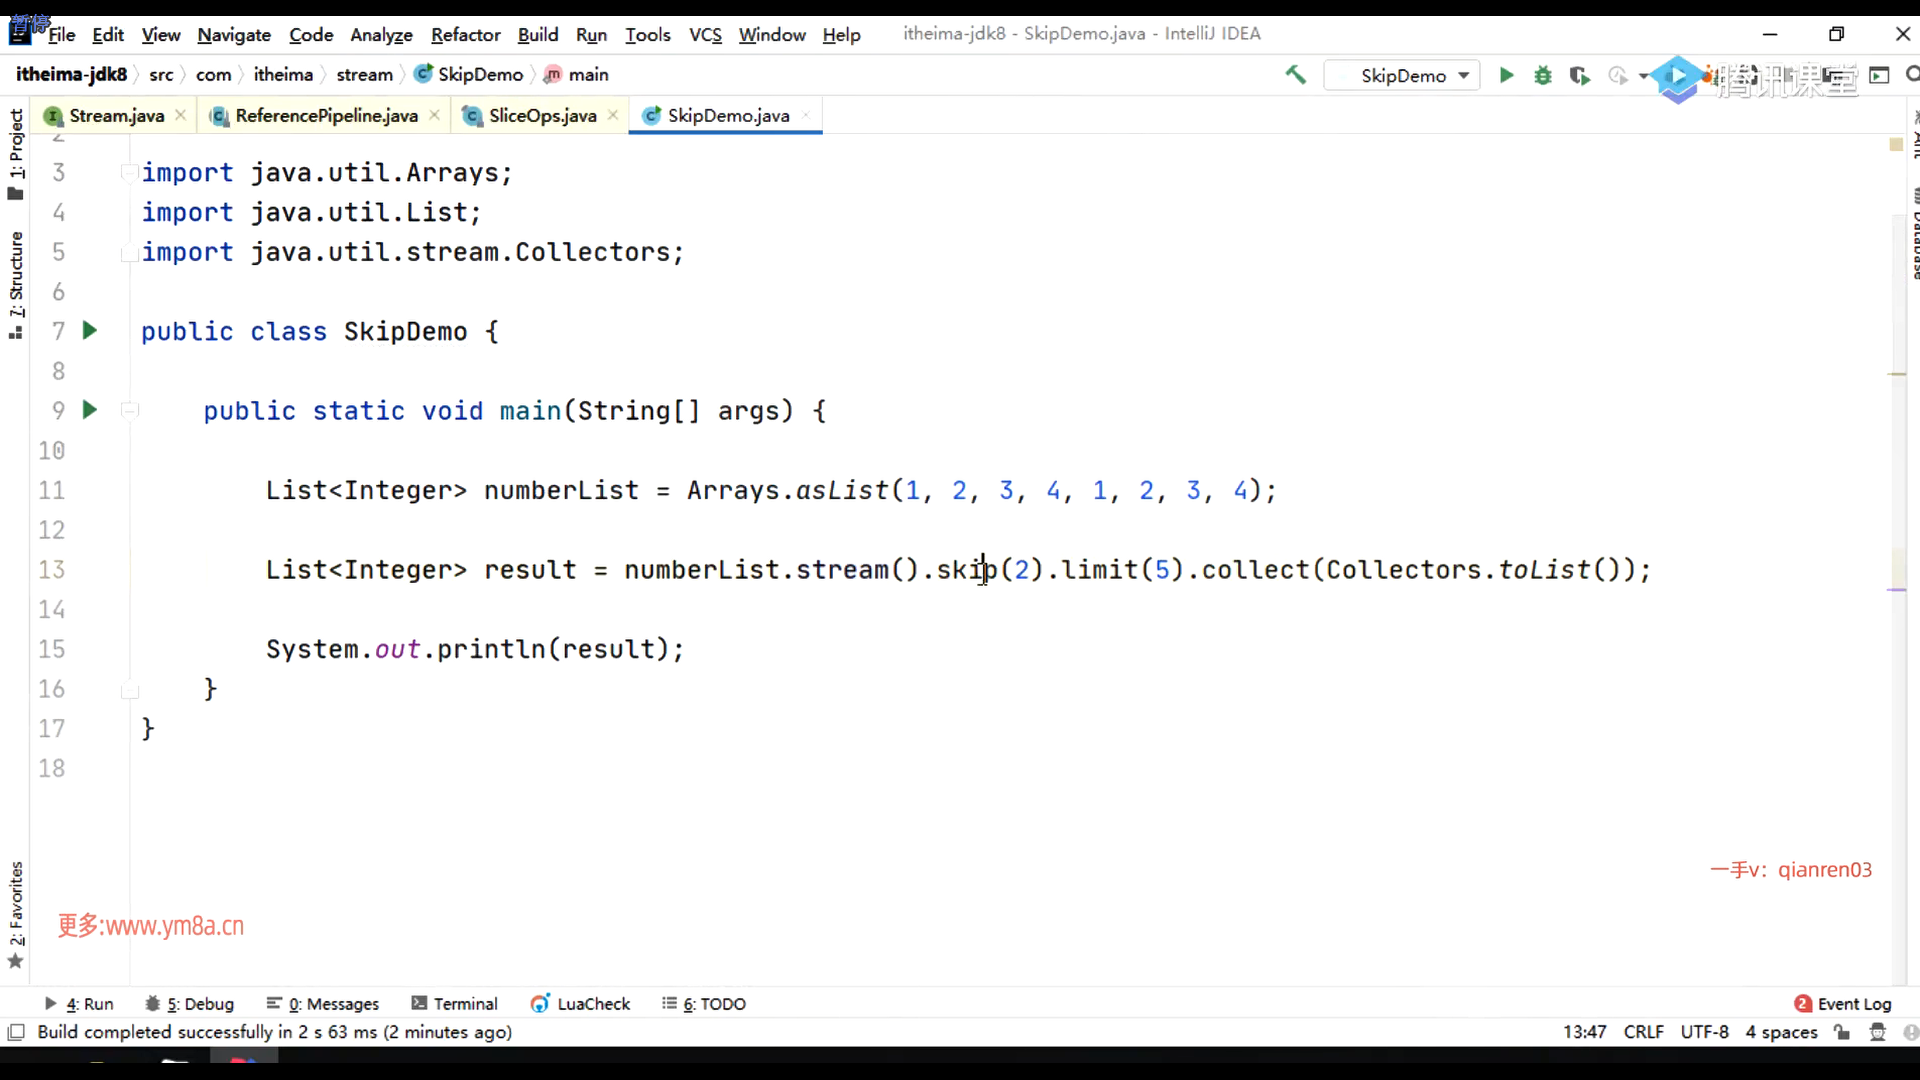
Task: Run SkipDemo with the green play button
Action: 1506,75
